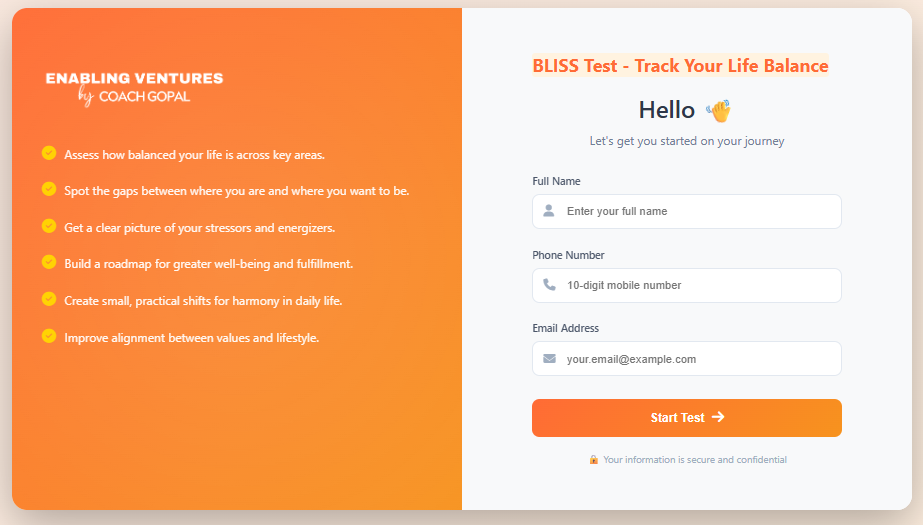Click checkmark next to 'Spot the gaps'
This screenshot has width=923, height=525.
(49, 189)
